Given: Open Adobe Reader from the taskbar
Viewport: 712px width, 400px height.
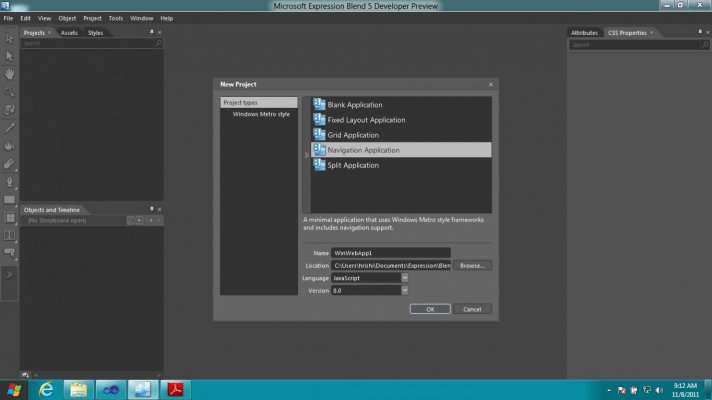Looking at the screenshot, I should [x=175, y=390].
